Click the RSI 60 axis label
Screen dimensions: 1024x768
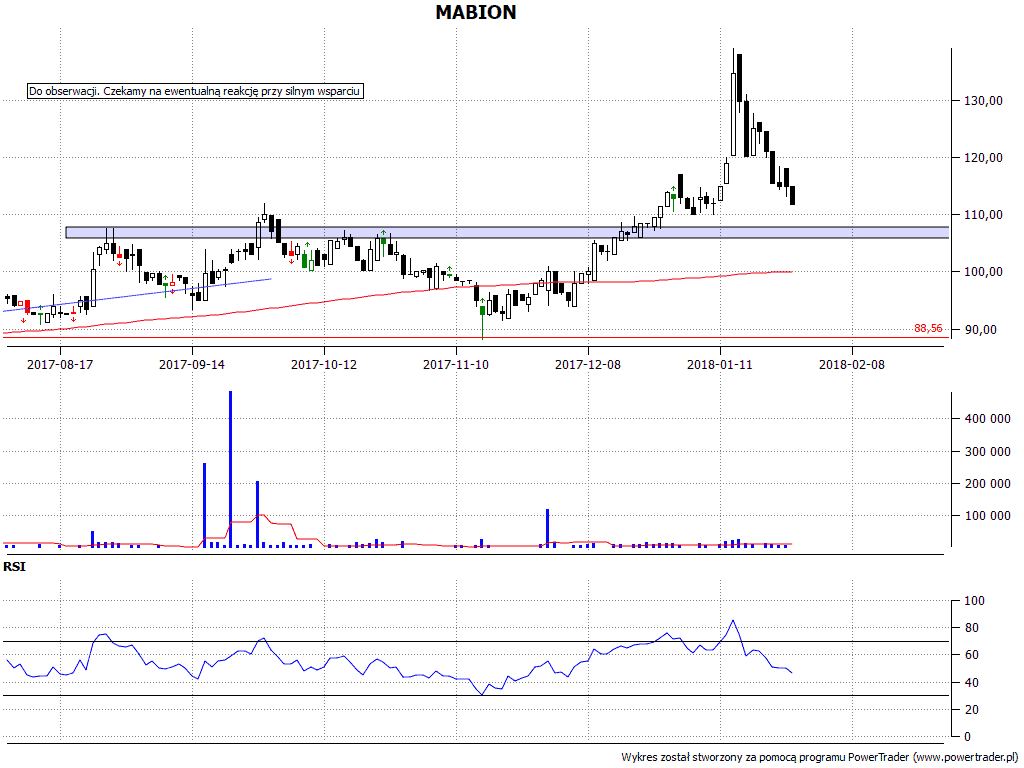click(x=971, y=655)
